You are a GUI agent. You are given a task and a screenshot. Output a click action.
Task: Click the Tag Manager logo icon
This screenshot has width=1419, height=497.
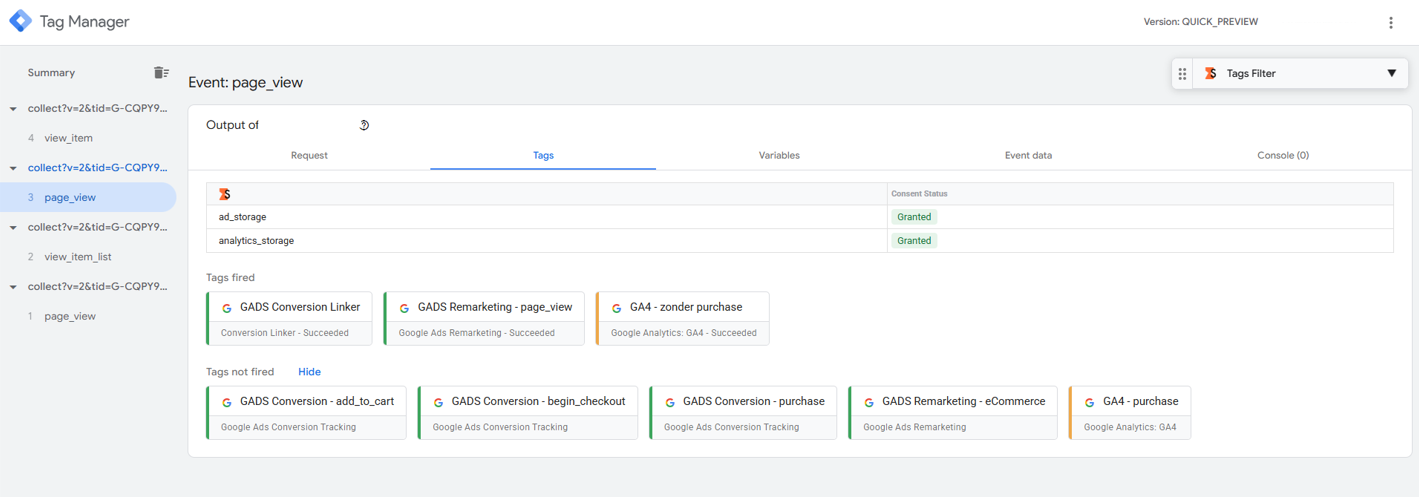click(20, 22)
